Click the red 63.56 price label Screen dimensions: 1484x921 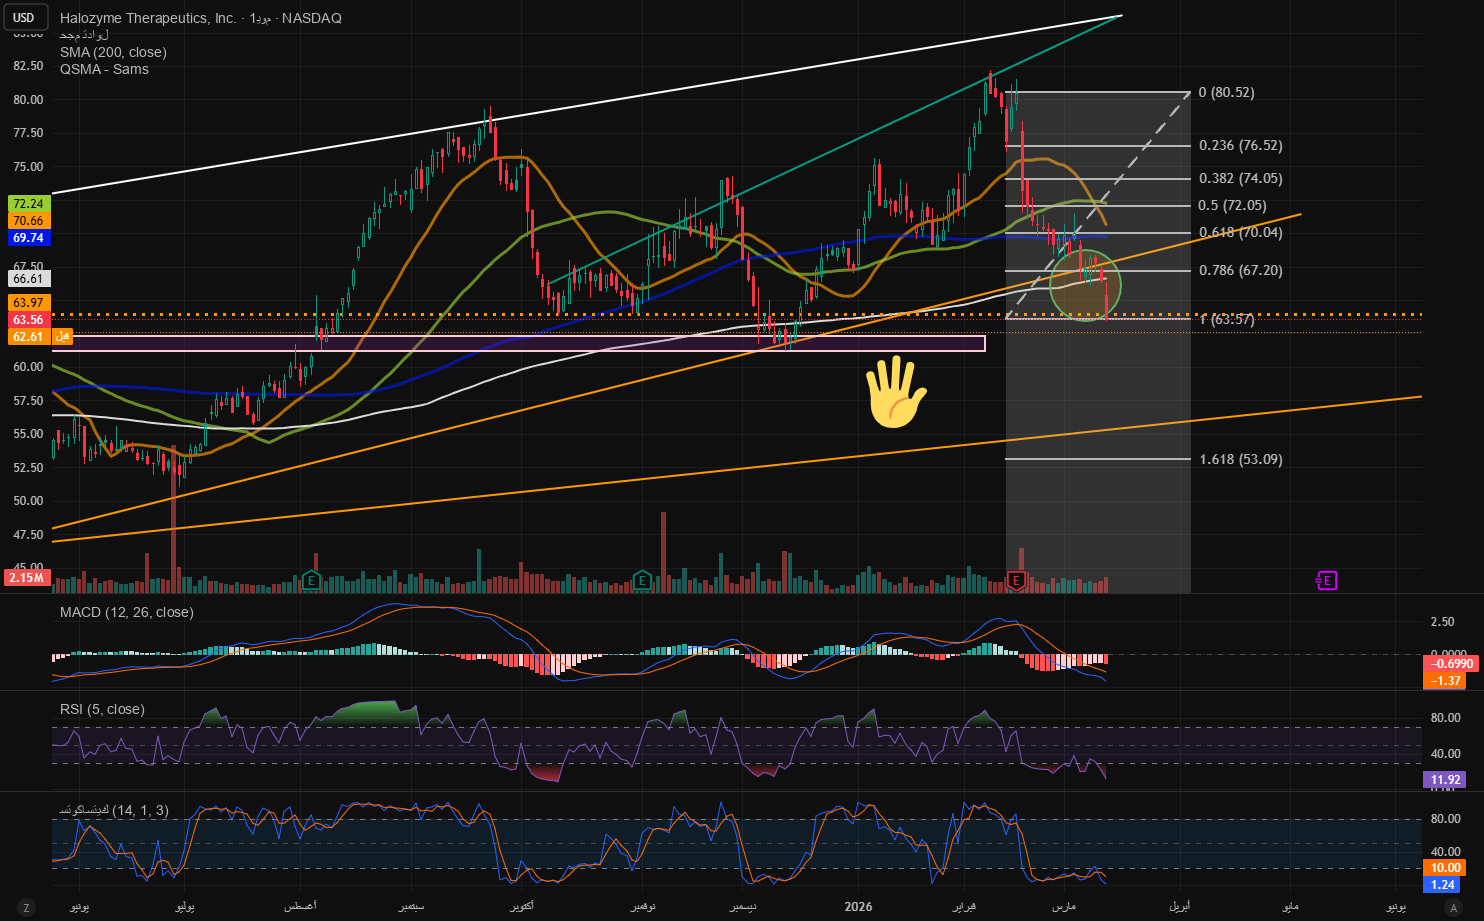click(27, 320)
